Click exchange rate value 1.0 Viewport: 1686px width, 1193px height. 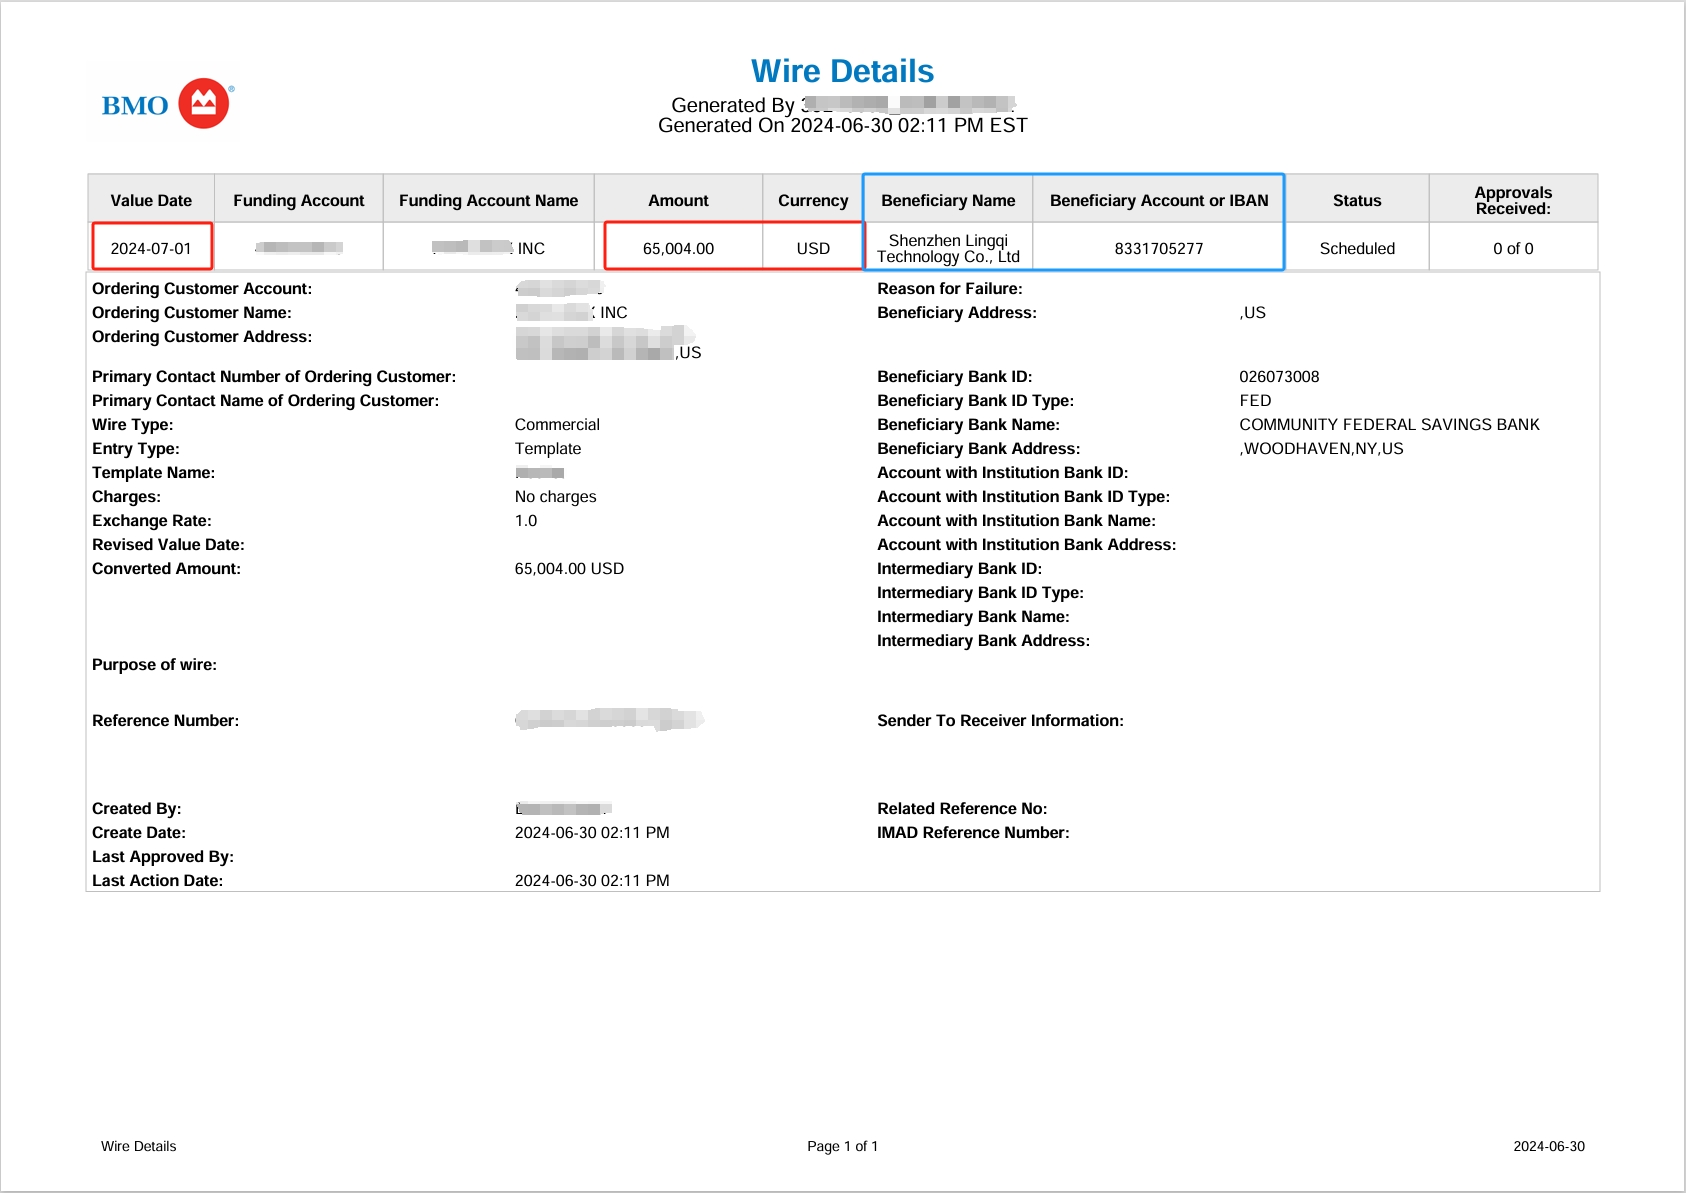[526, 520]
